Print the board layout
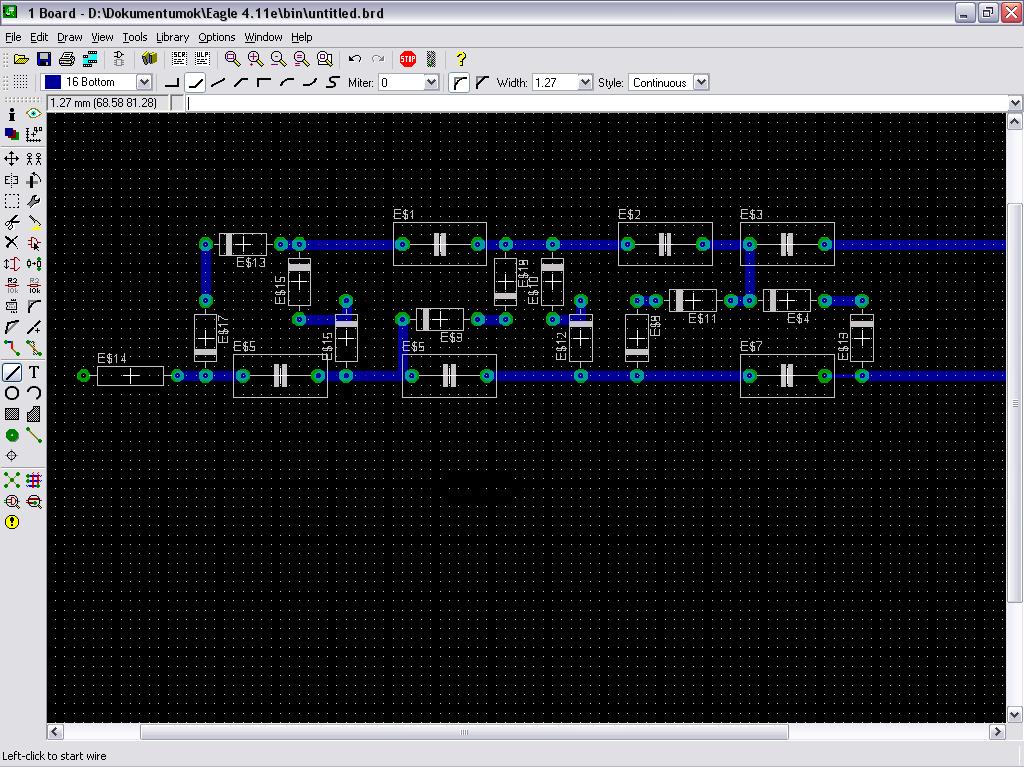This screenshot has width=1024, height=768. click(x=67, y=59)
